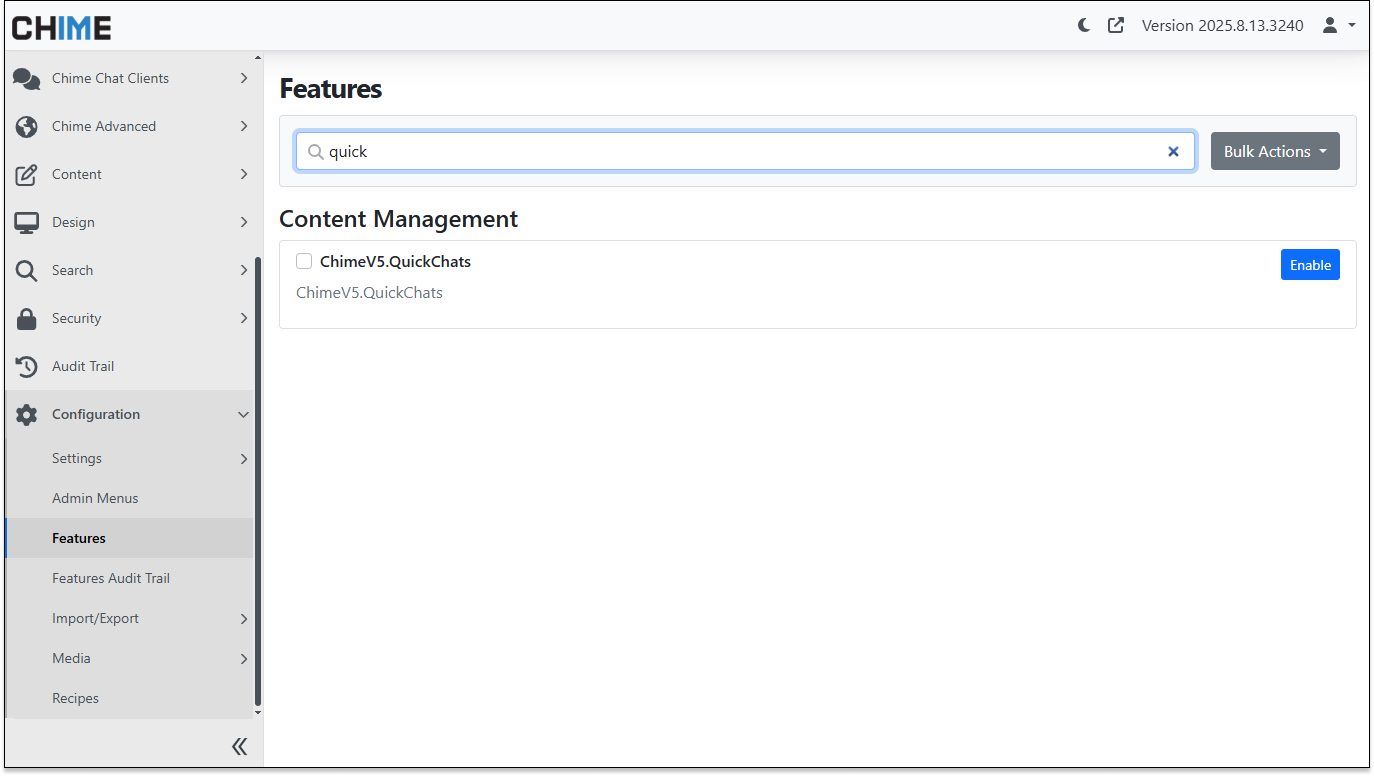Expand the Content chevron
1374x776 pixels.
[x=243, y=174]
